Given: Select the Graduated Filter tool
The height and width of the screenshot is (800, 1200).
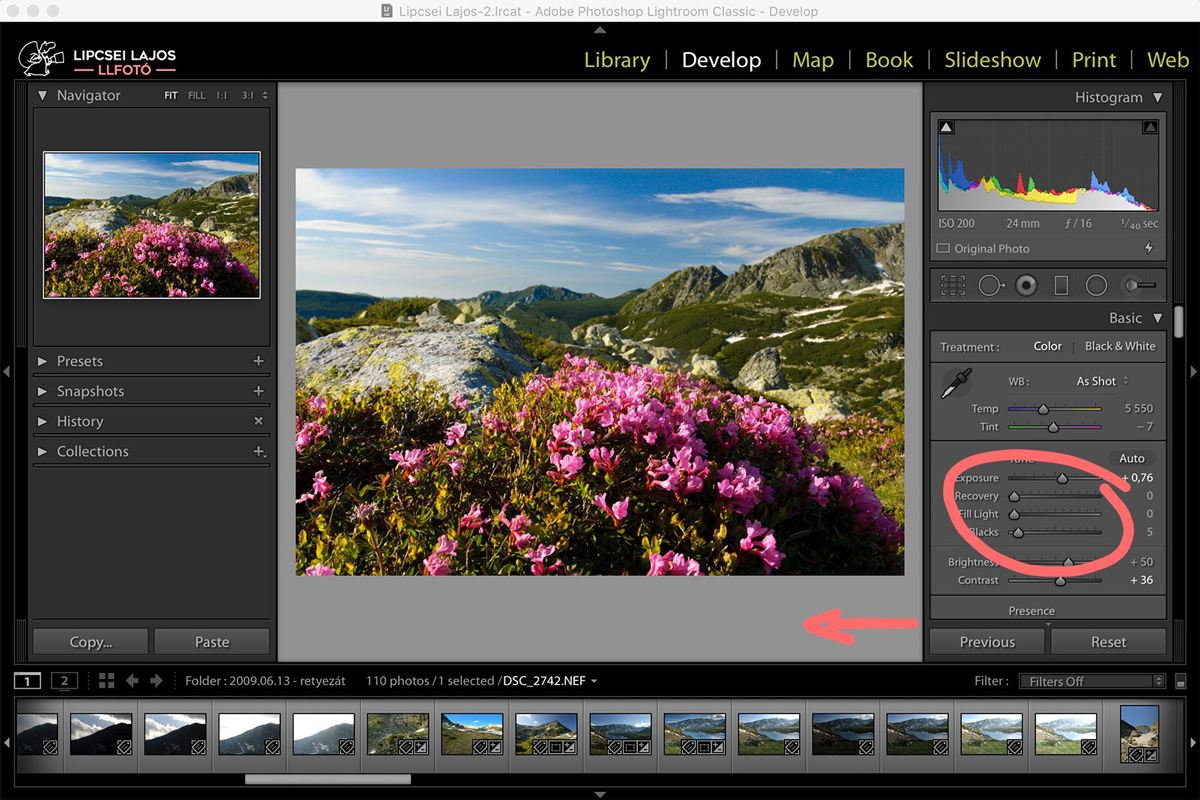Looking at the screenshot, I should pos(1061,285).
